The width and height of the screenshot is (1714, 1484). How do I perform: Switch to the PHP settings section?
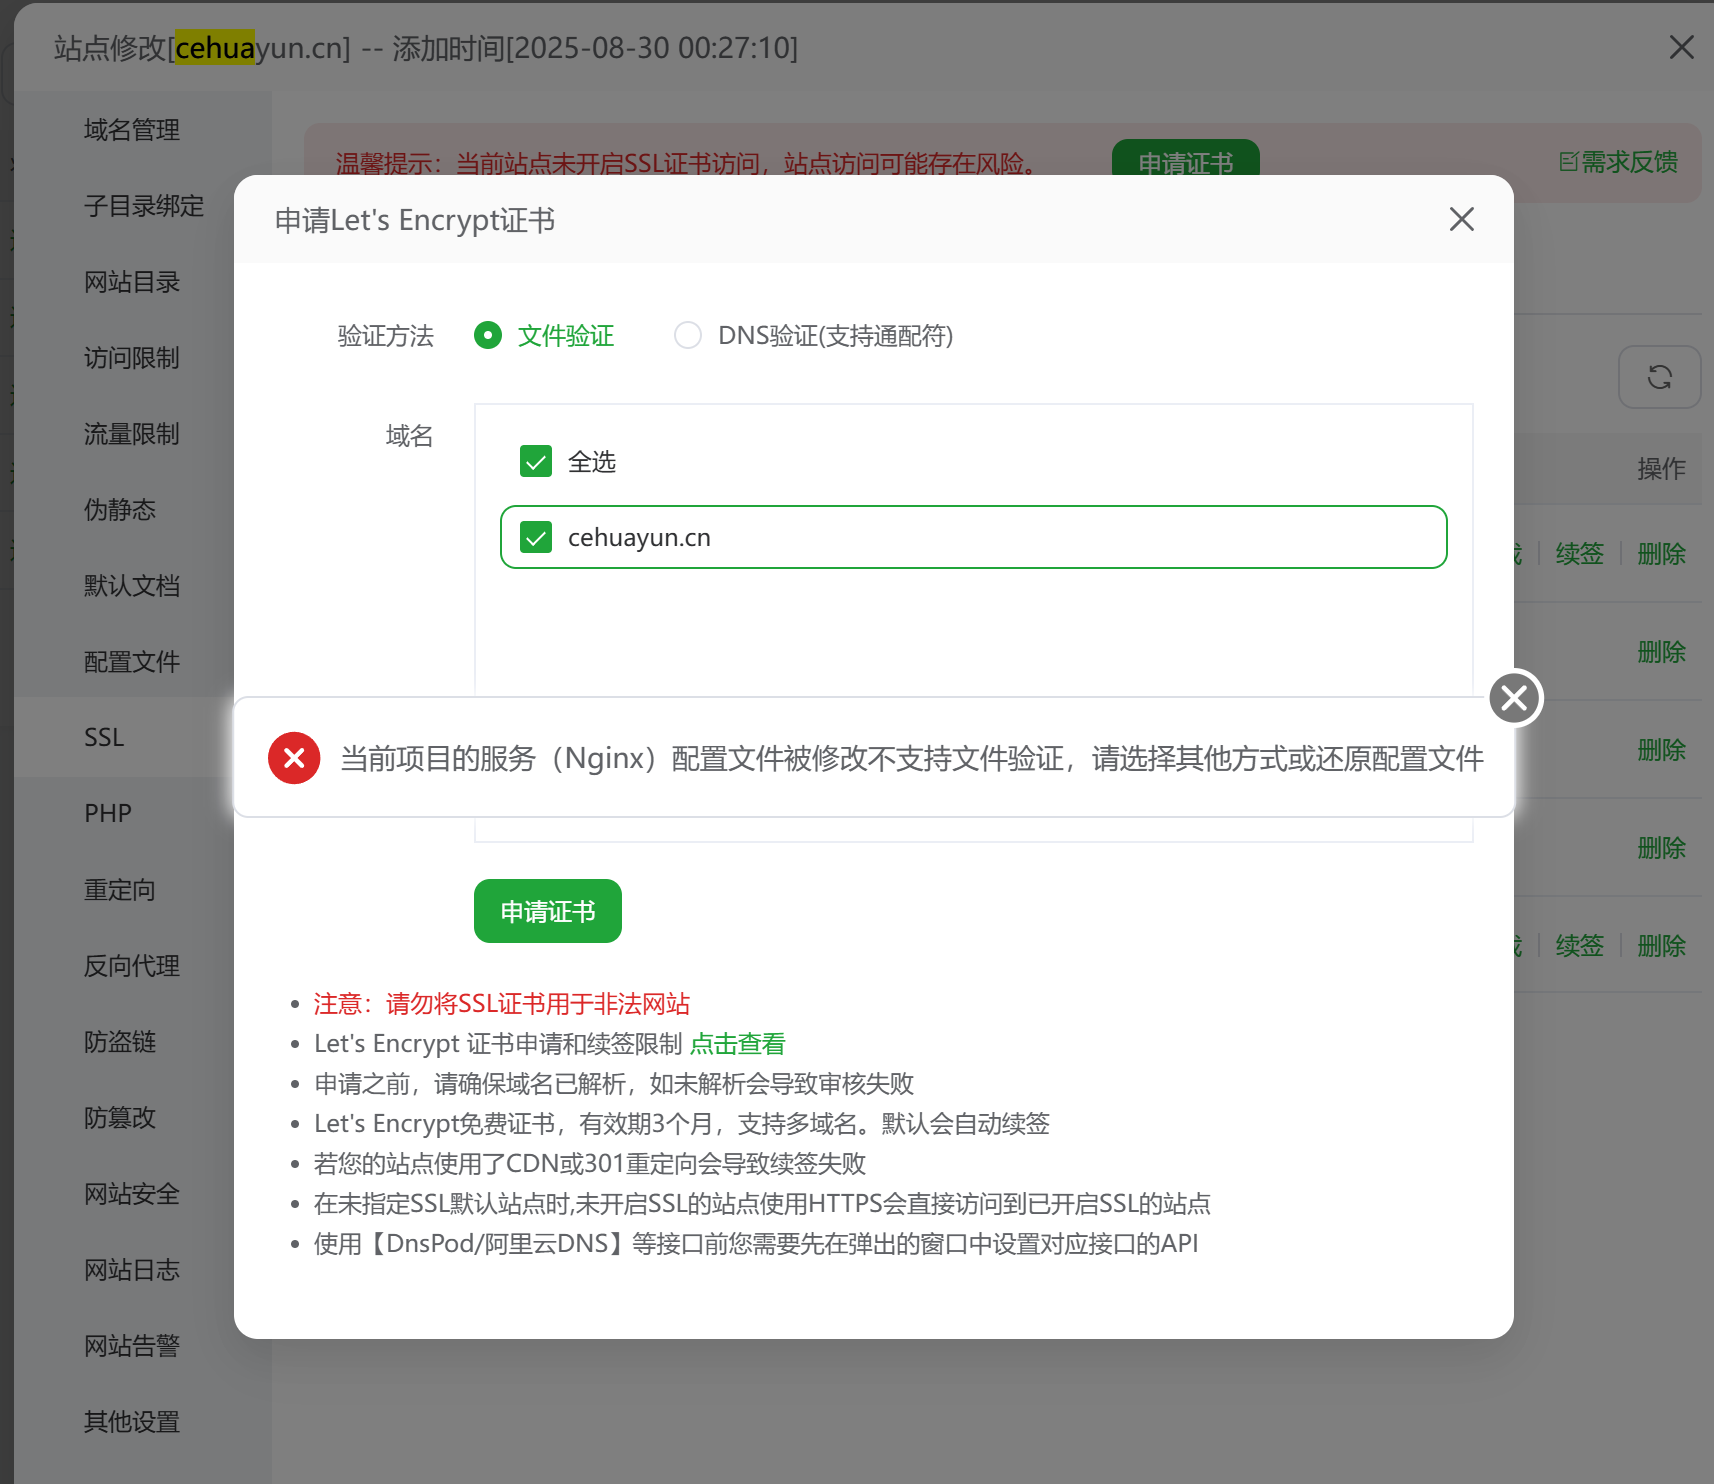pyautogui.click(x=107, y=813)
